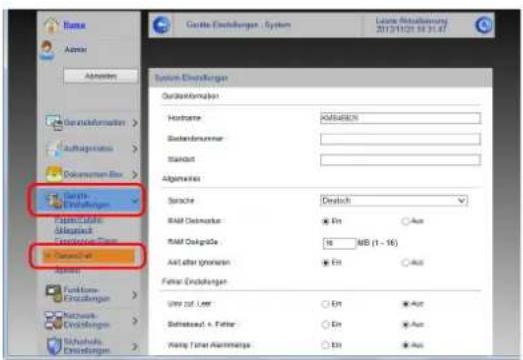Select Aus for RAM-Disk-Modus
The image size is (523, 360).
tap(405, 221)
